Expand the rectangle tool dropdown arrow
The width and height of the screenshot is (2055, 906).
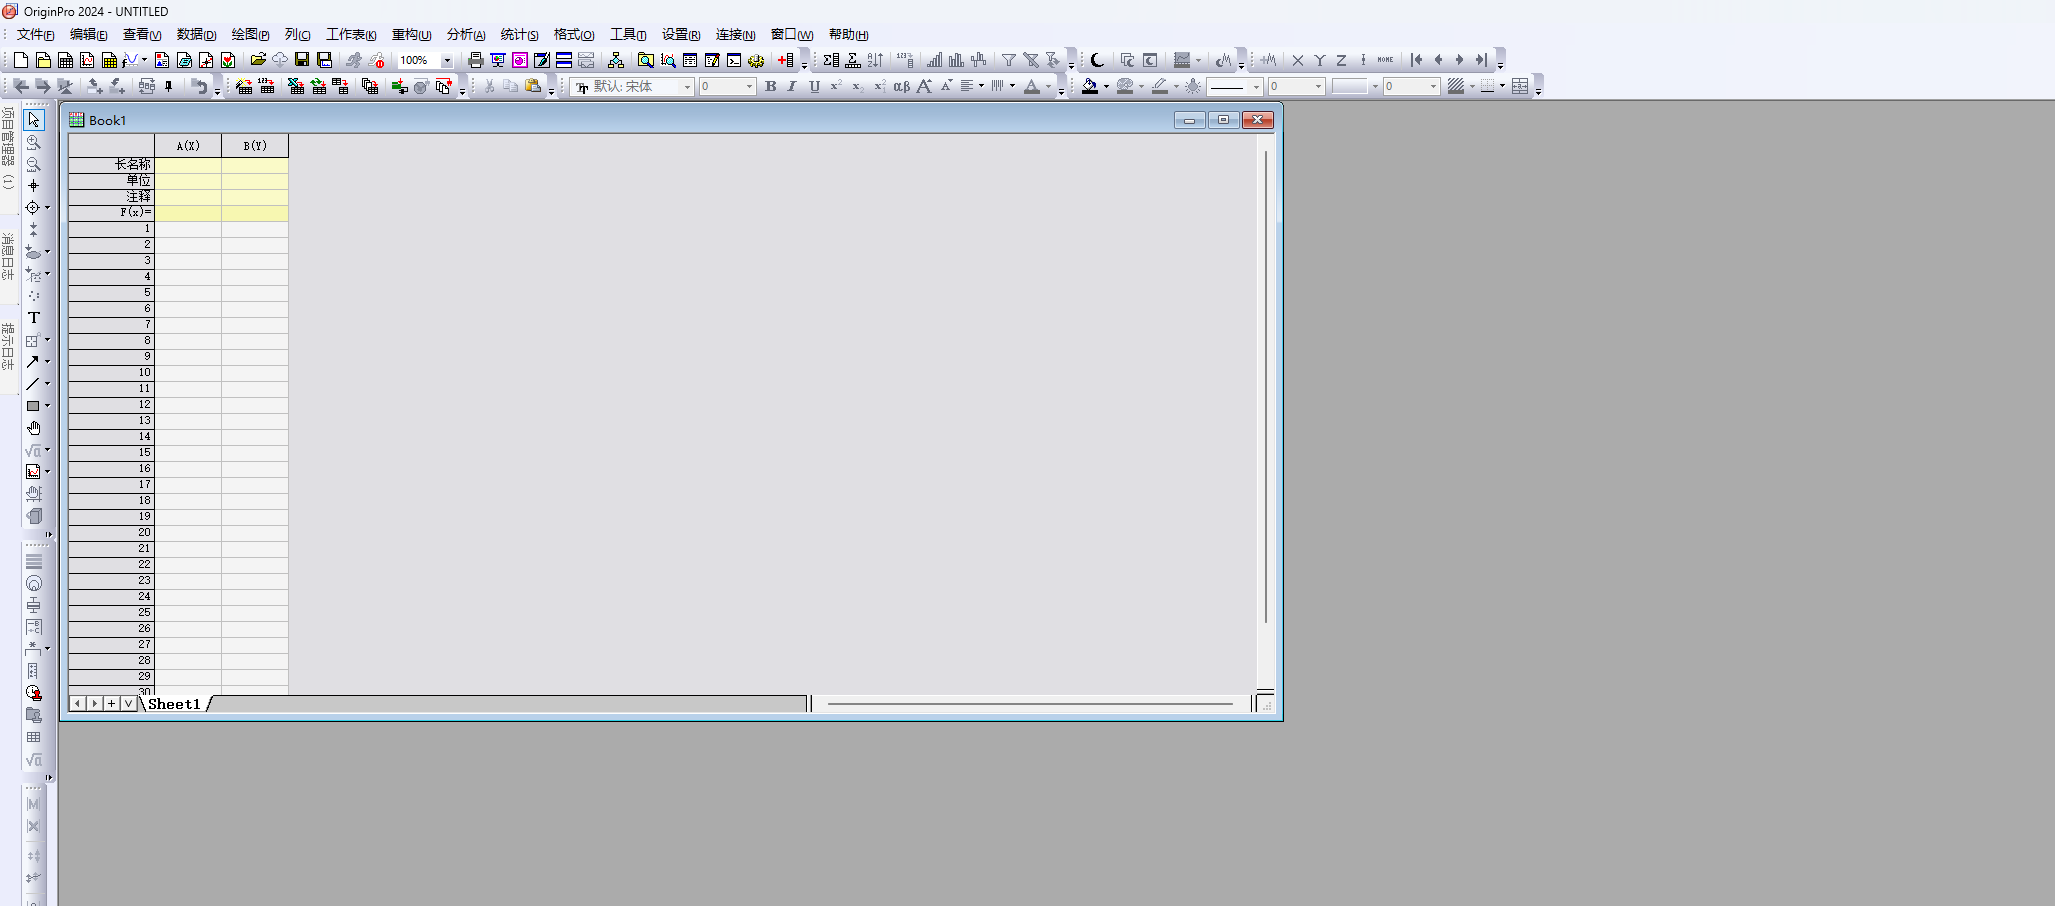(x=47, y=406)
